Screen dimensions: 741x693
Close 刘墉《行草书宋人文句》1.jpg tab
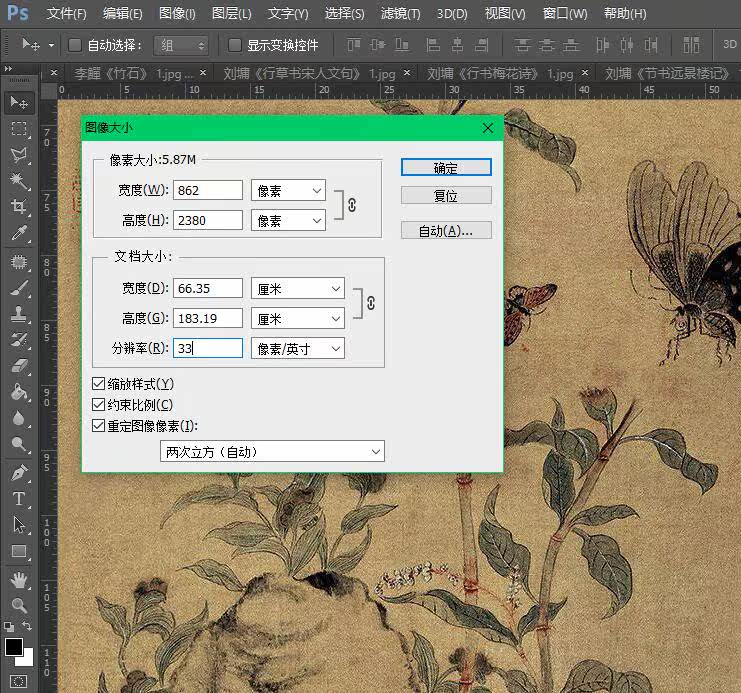click(x=407, y=73)
